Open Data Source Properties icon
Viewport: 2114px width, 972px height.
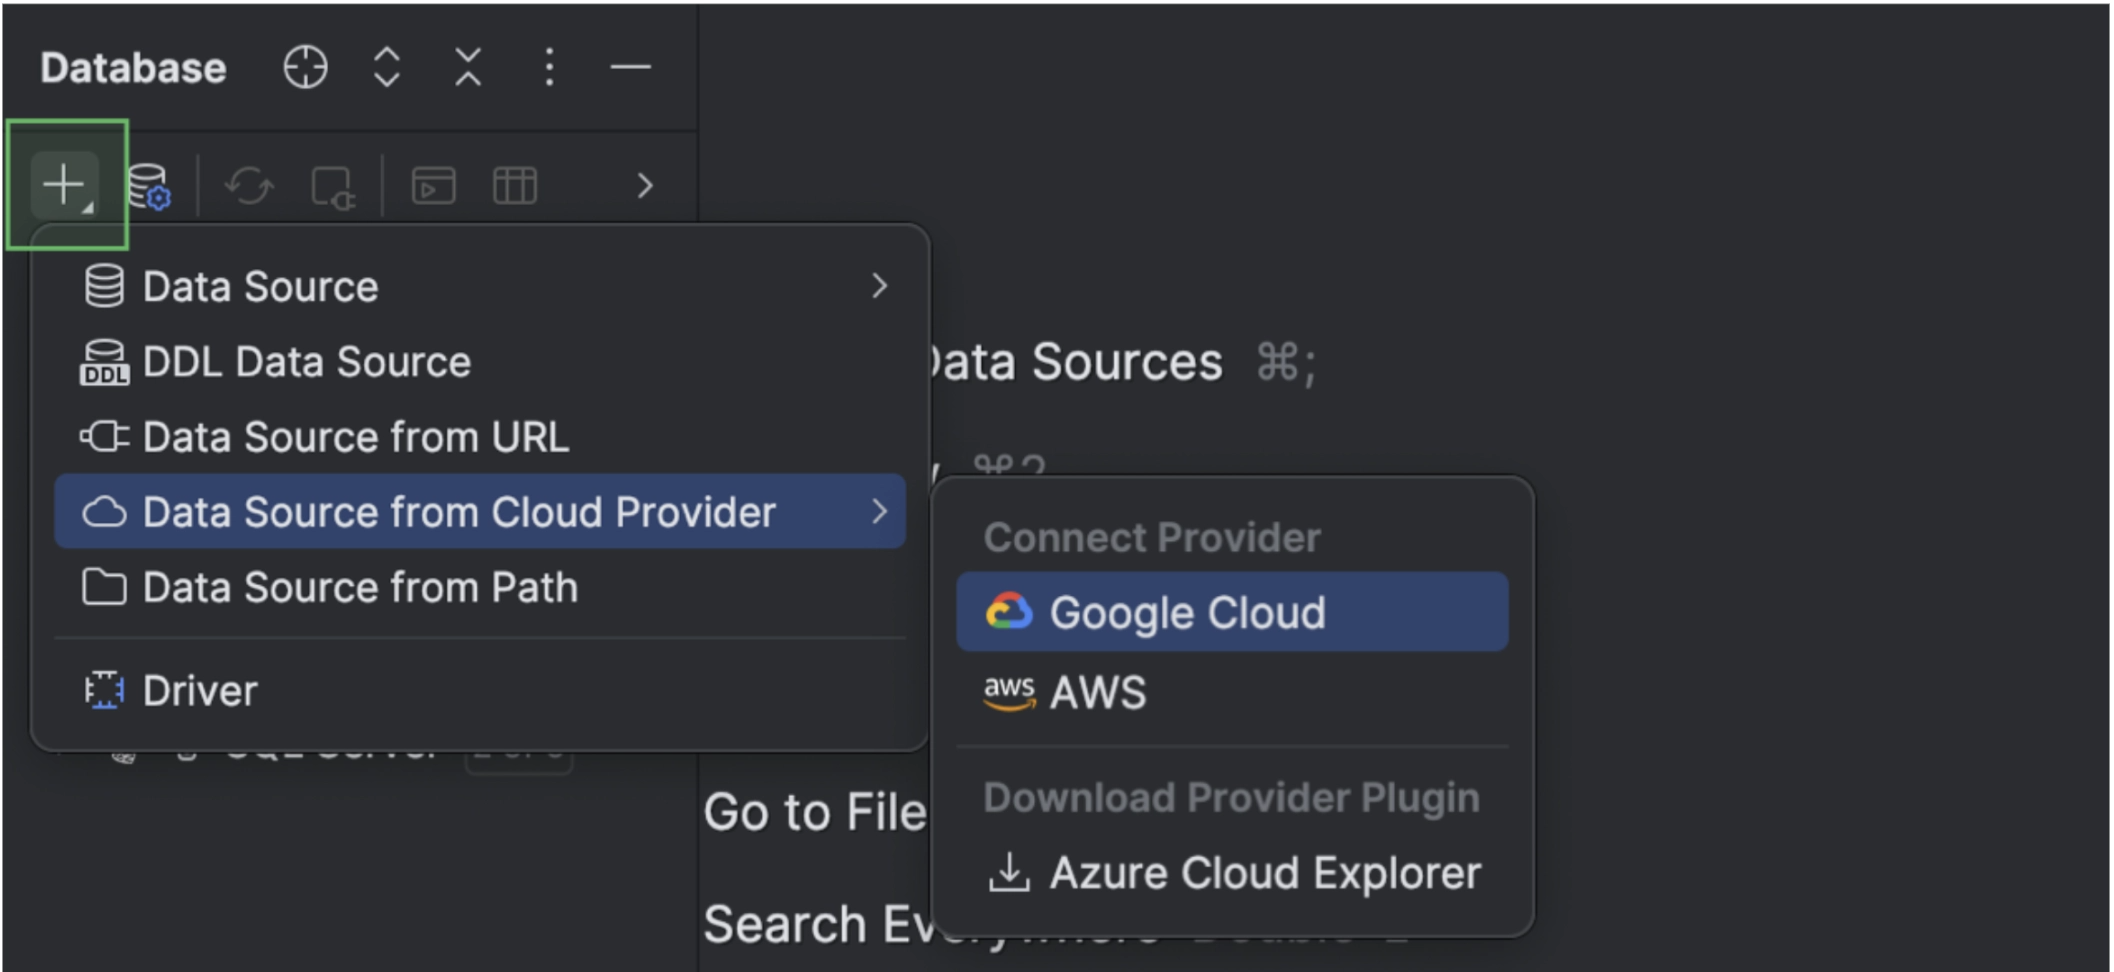pyautogui.click(x=149, y=186)
